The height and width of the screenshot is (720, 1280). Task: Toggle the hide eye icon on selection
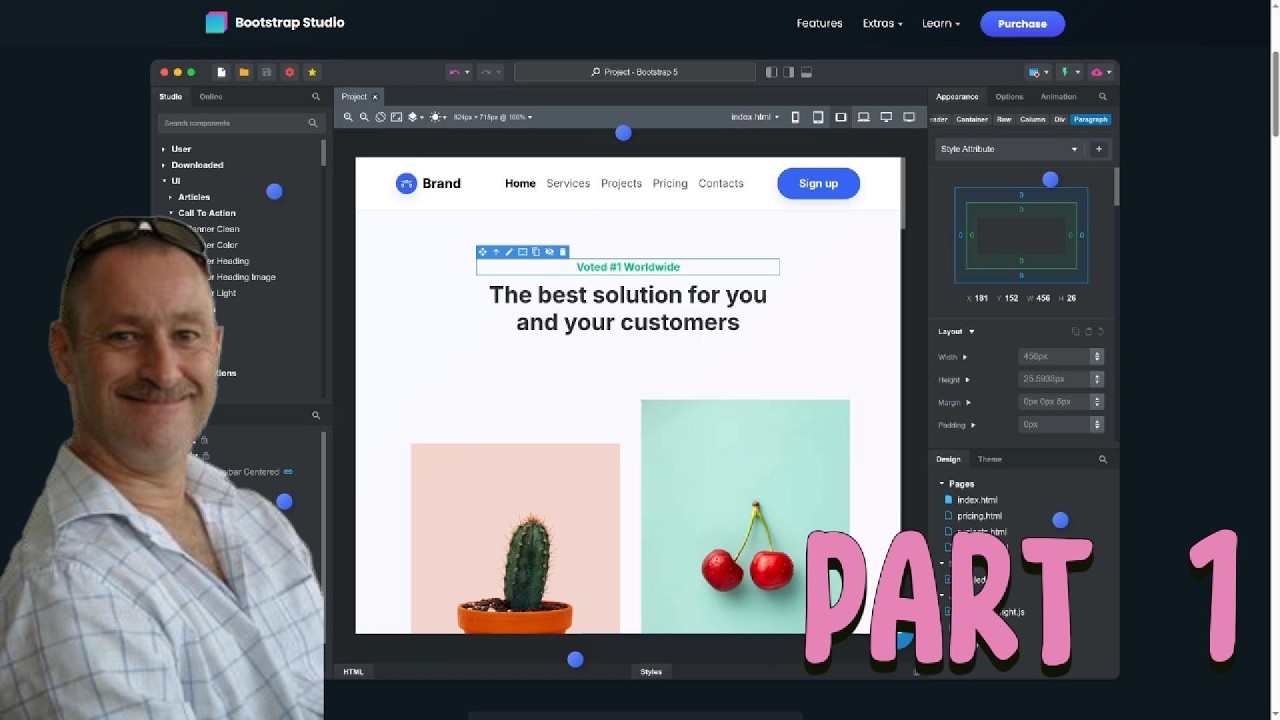click(549, 252)
